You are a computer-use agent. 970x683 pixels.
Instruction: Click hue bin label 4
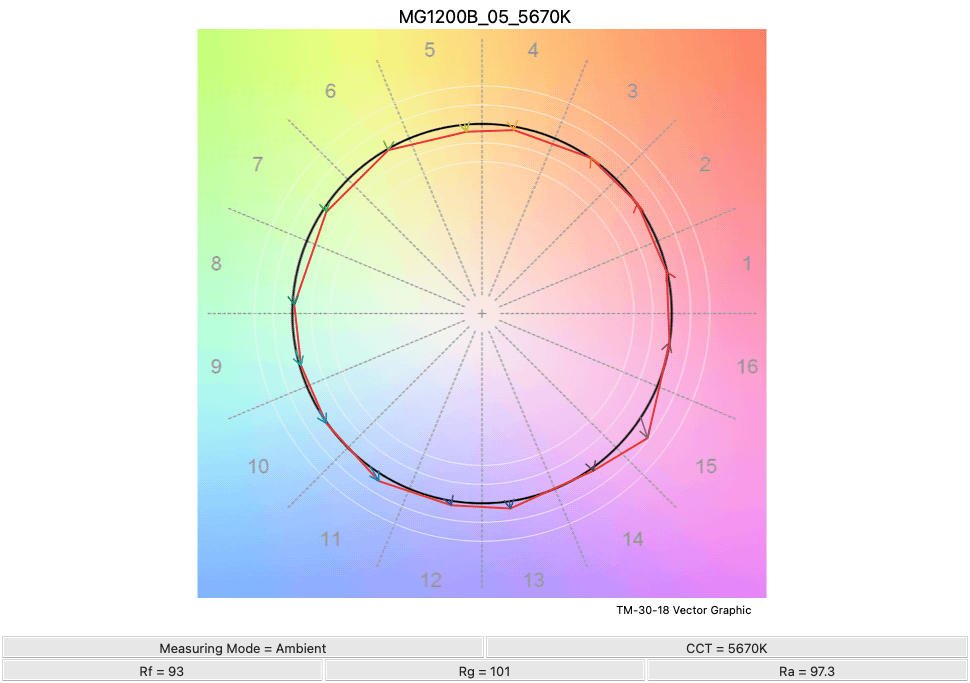(x=533, y=50)
